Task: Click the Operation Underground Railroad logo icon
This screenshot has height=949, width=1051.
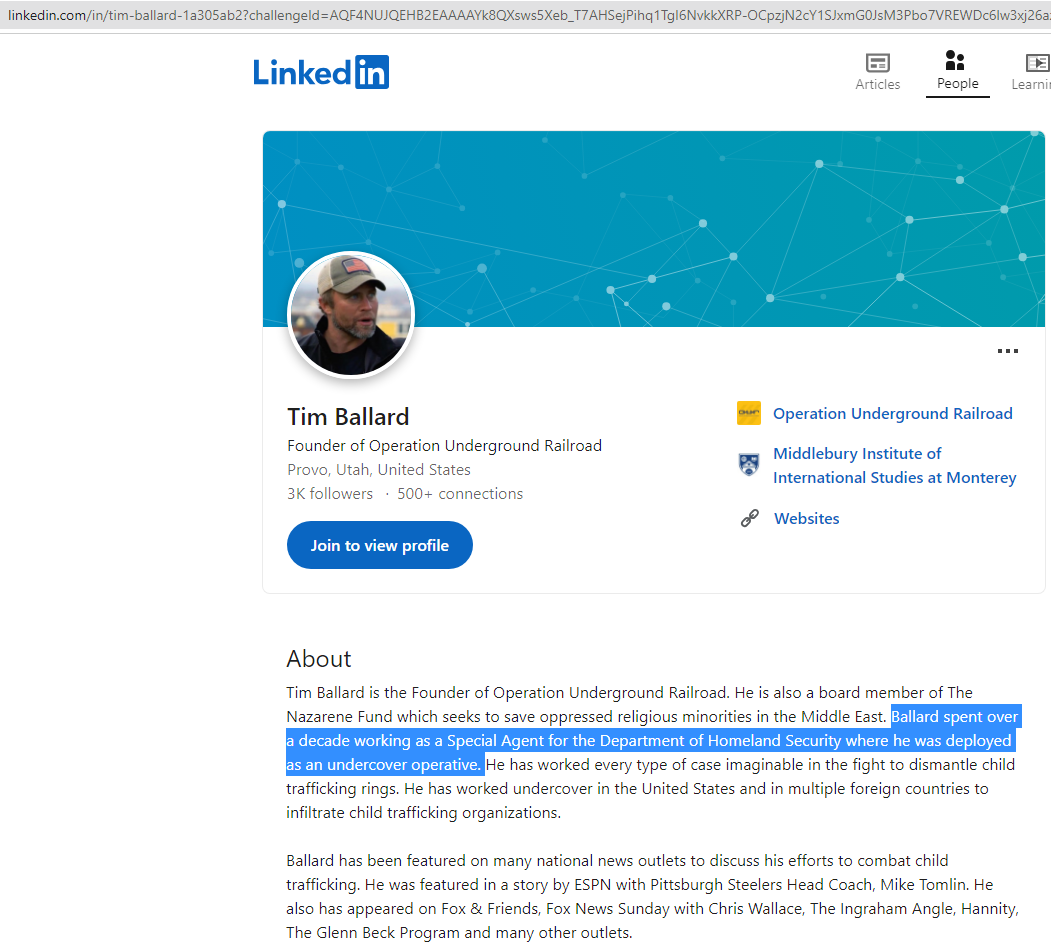Action: (x=749, y=413)
